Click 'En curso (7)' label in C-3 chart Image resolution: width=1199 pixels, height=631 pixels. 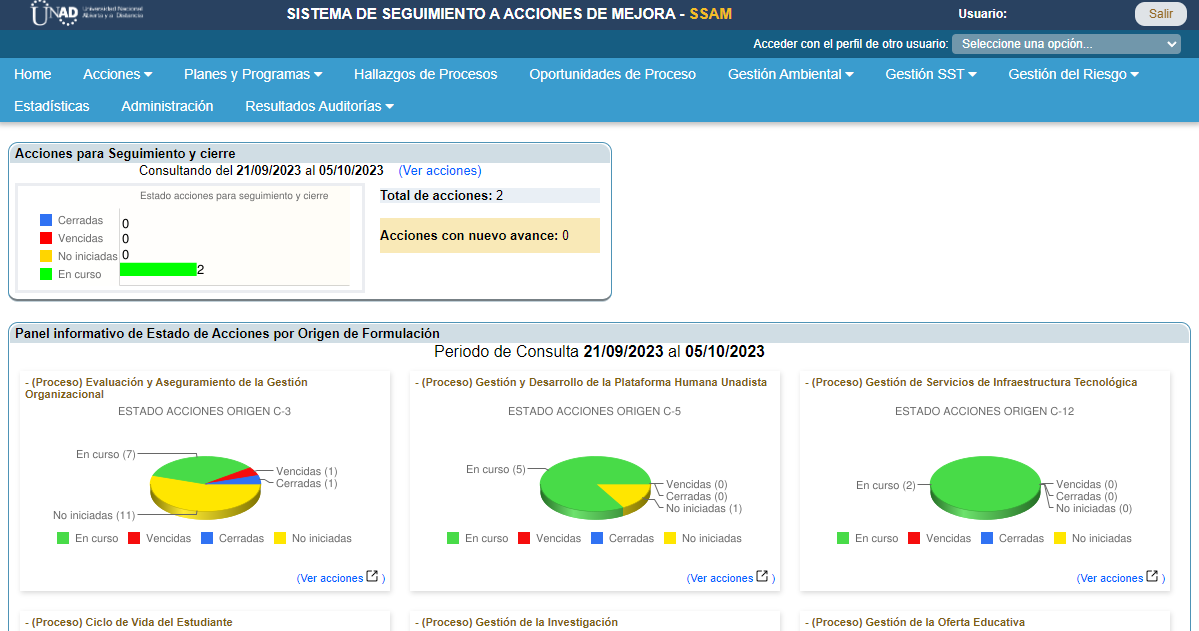pyautogui.click(x=106, y=454)
